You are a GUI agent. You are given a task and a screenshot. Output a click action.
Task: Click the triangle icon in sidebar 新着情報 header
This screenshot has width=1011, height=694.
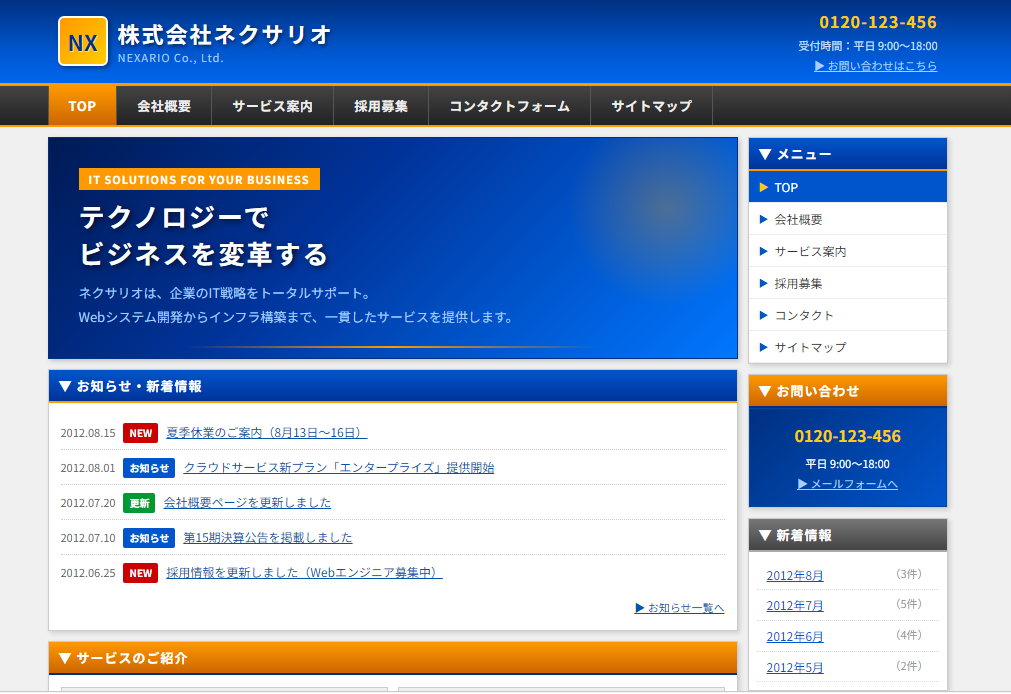765,535
